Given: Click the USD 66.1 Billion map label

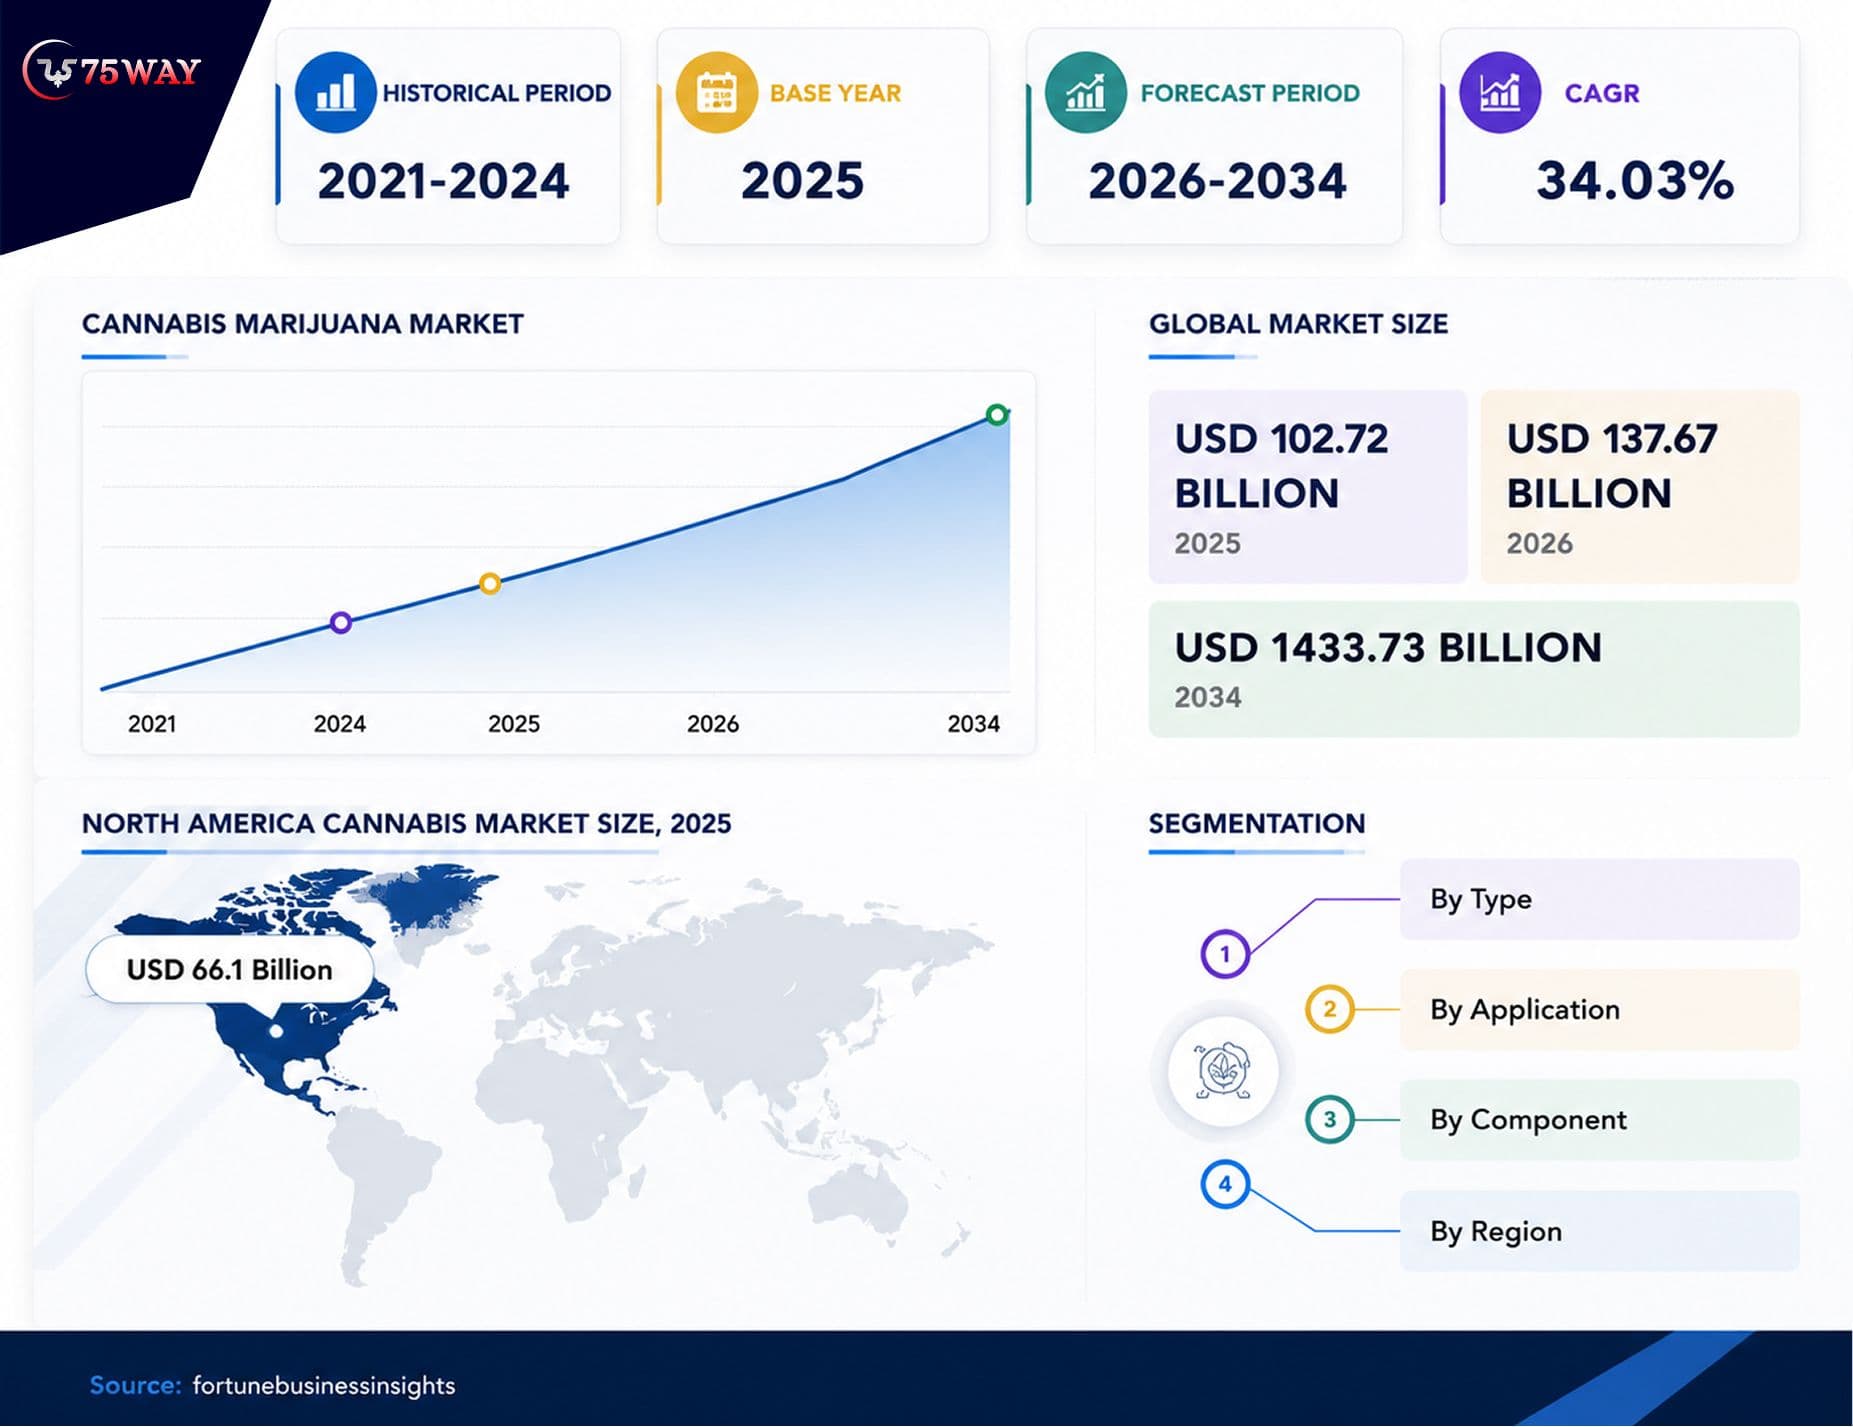Looking at the screenshot, I should click(x=230, y=970).
